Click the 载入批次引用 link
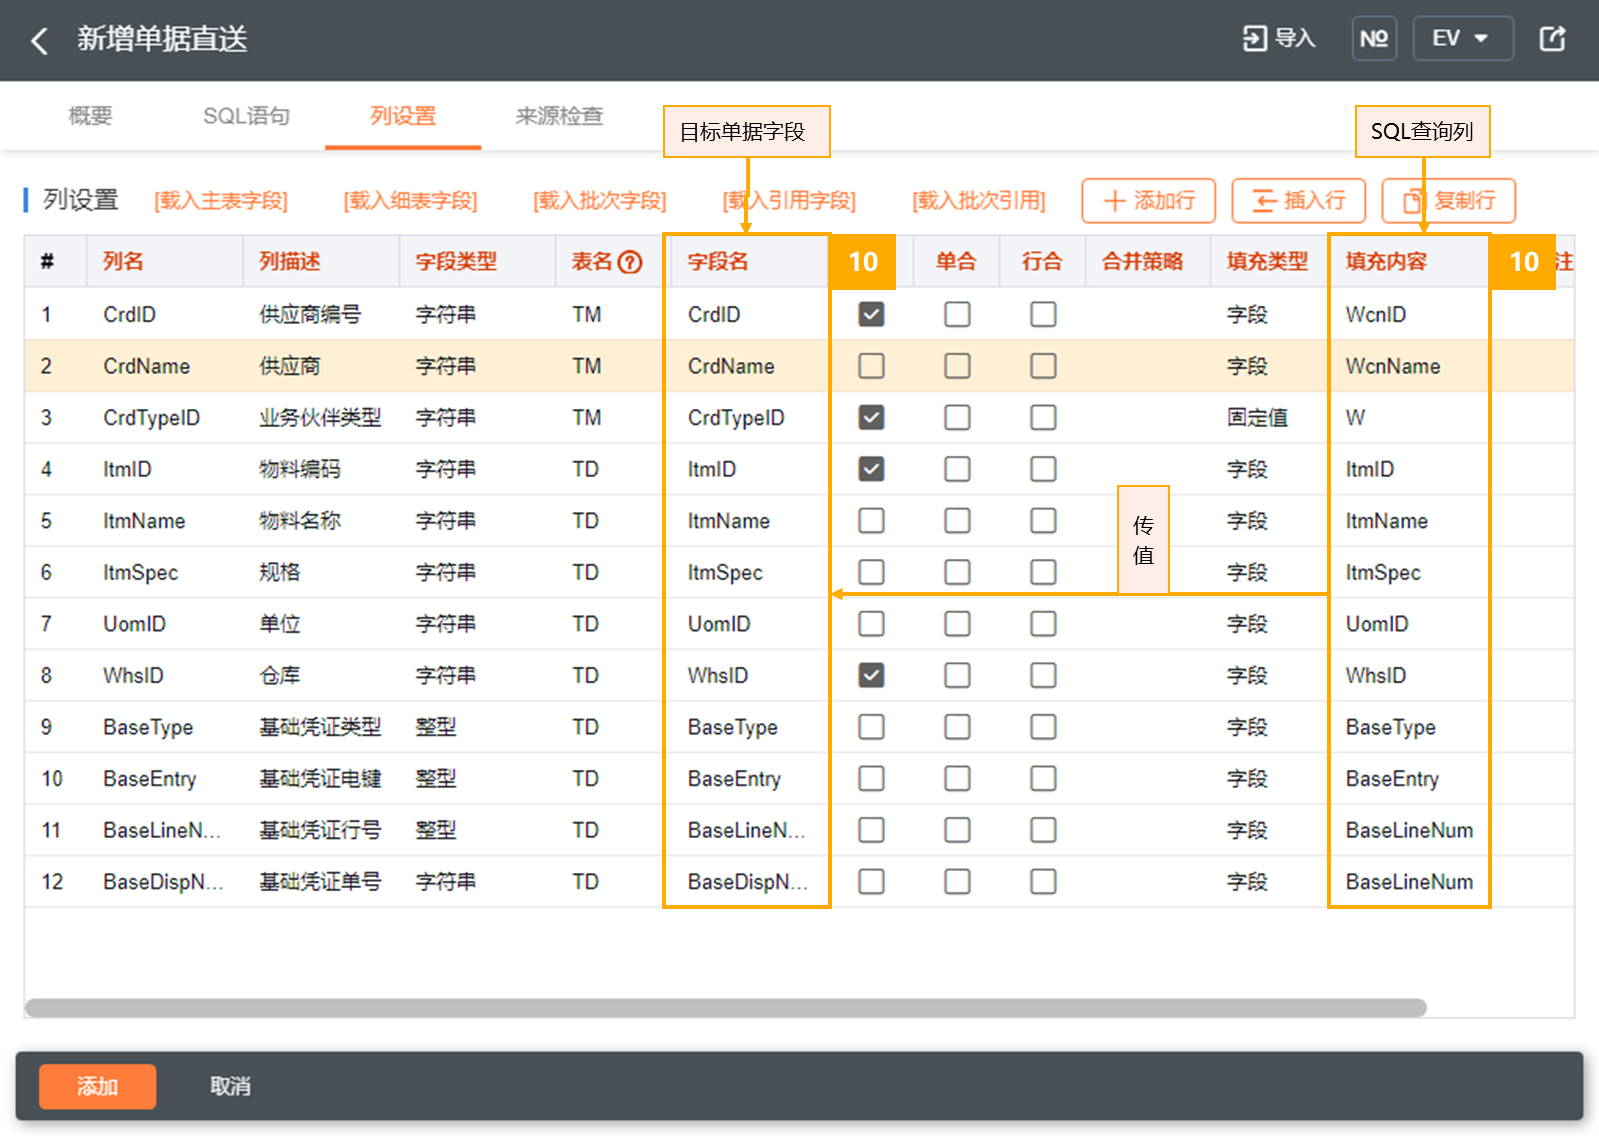Viewport: 1599px width, 1136px height. pos(978,201)
